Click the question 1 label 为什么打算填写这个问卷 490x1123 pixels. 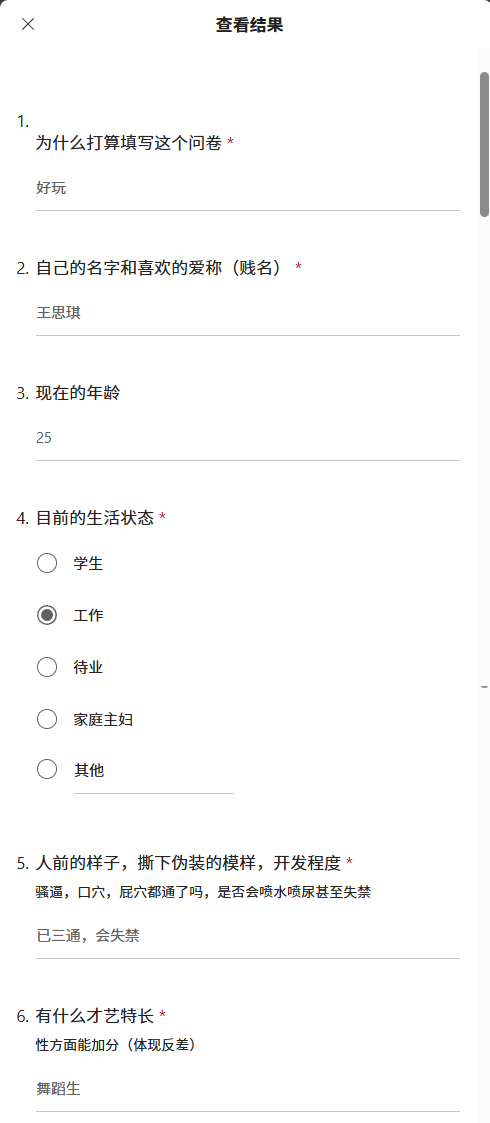coord(129,143)
